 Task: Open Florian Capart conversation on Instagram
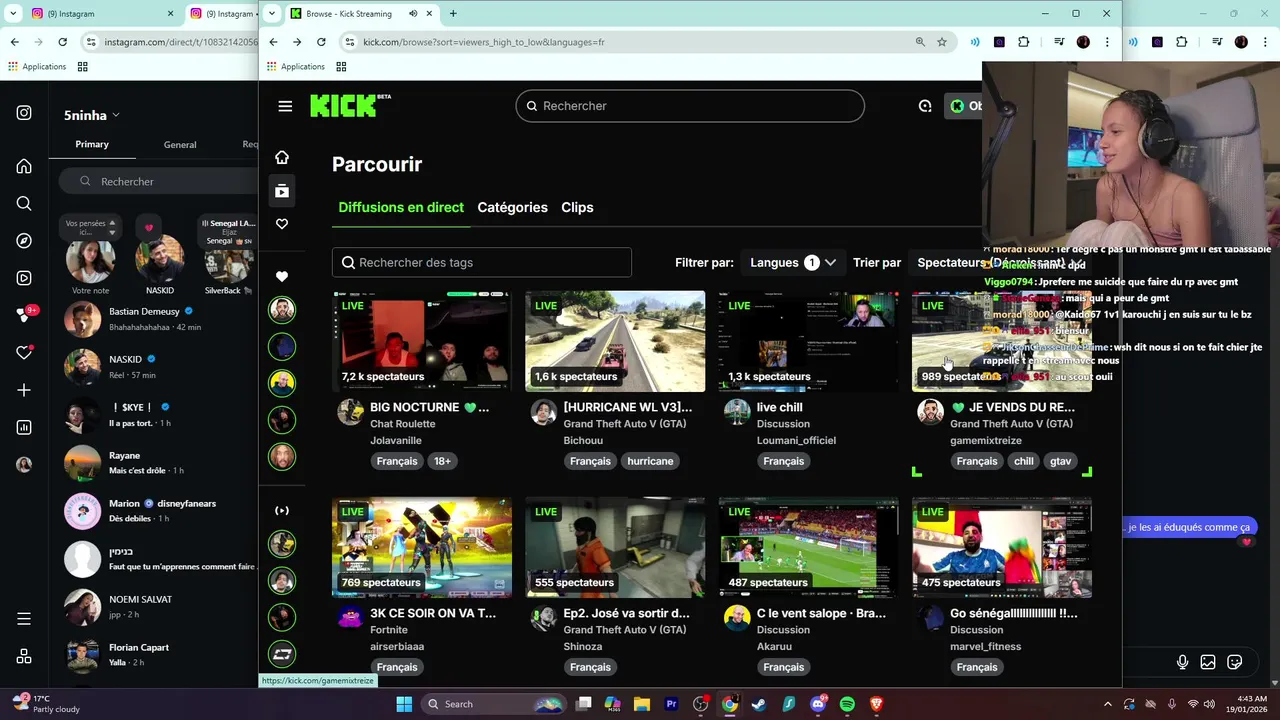pos(155,654)
